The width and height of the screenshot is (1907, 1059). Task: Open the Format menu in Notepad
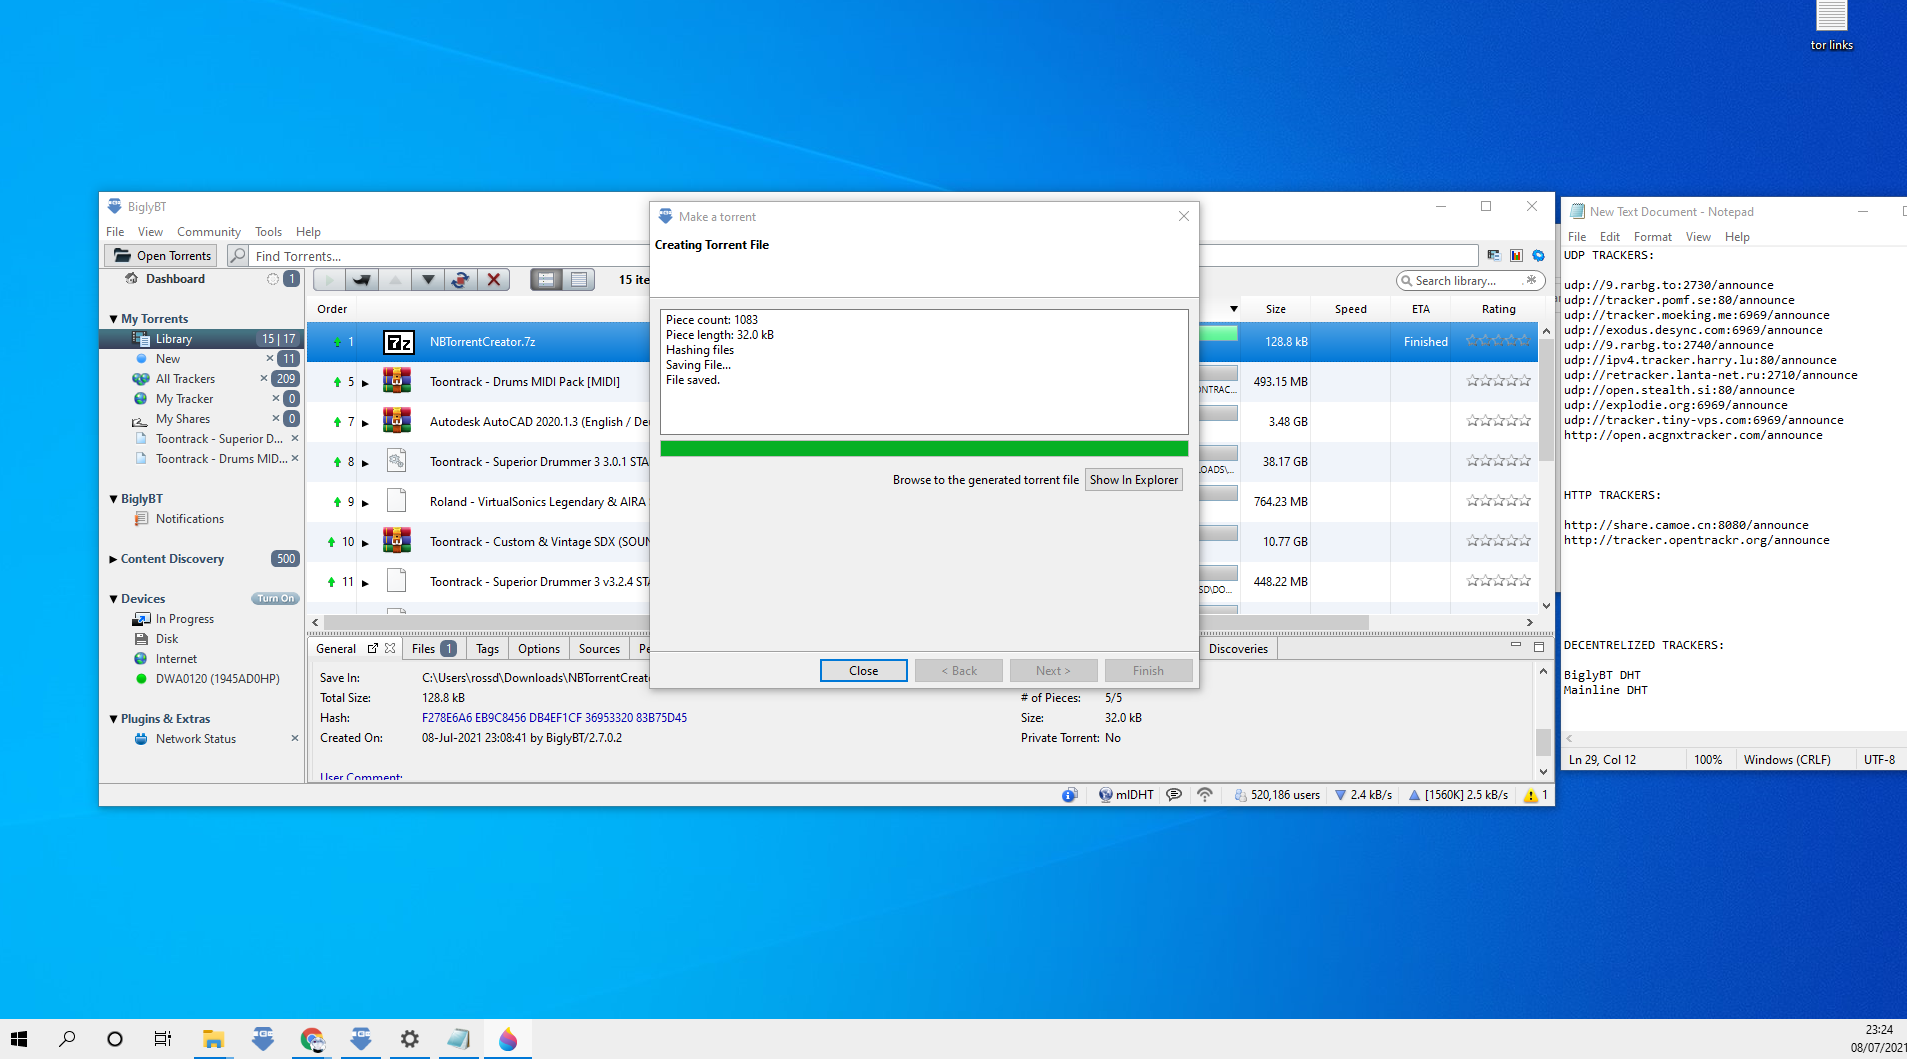click(1652, 237)
